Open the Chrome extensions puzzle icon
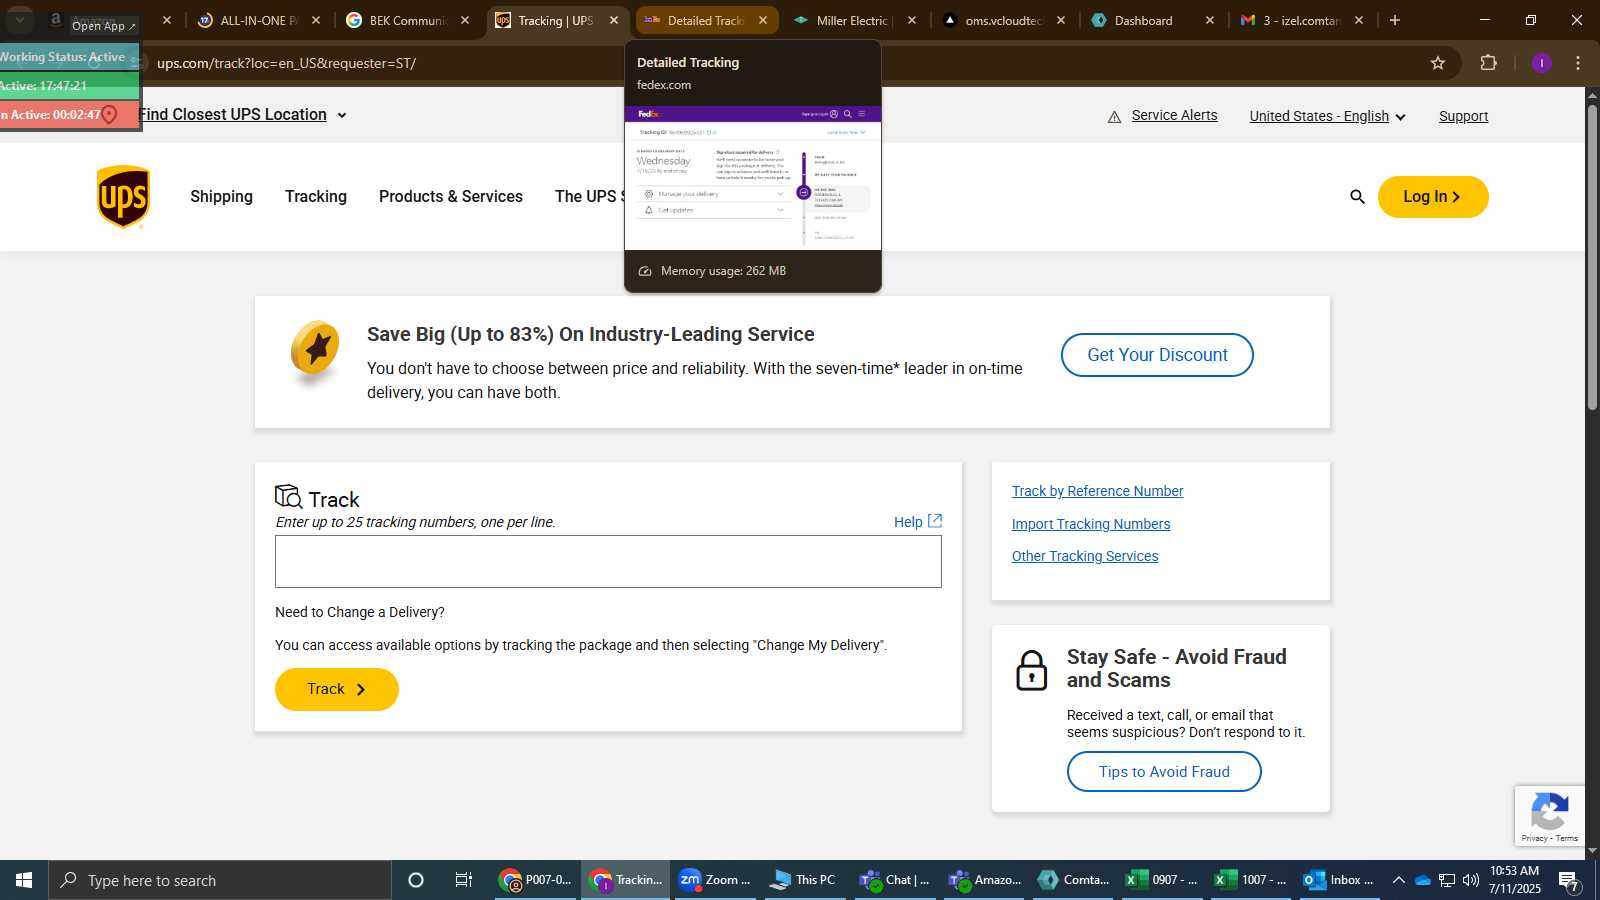This screenshot has height=900, width=1600. pyautogui.click(x=1489, y=63)
